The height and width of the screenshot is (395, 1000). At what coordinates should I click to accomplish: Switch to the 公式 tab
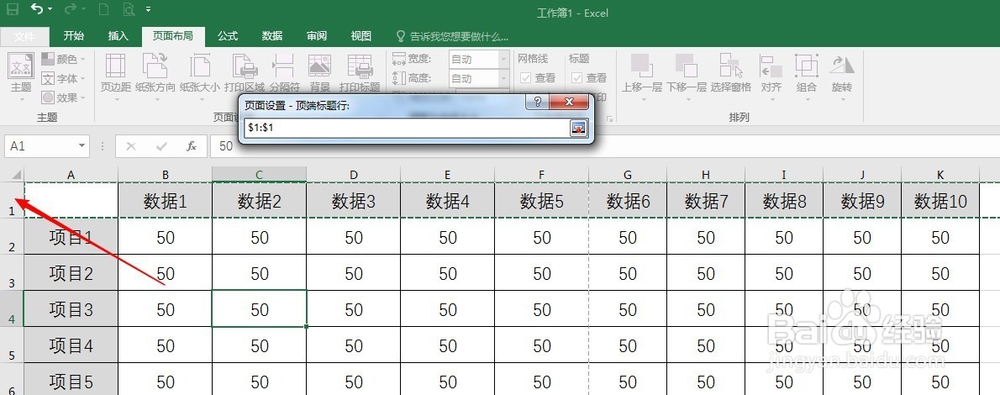[x=228, y=36]
